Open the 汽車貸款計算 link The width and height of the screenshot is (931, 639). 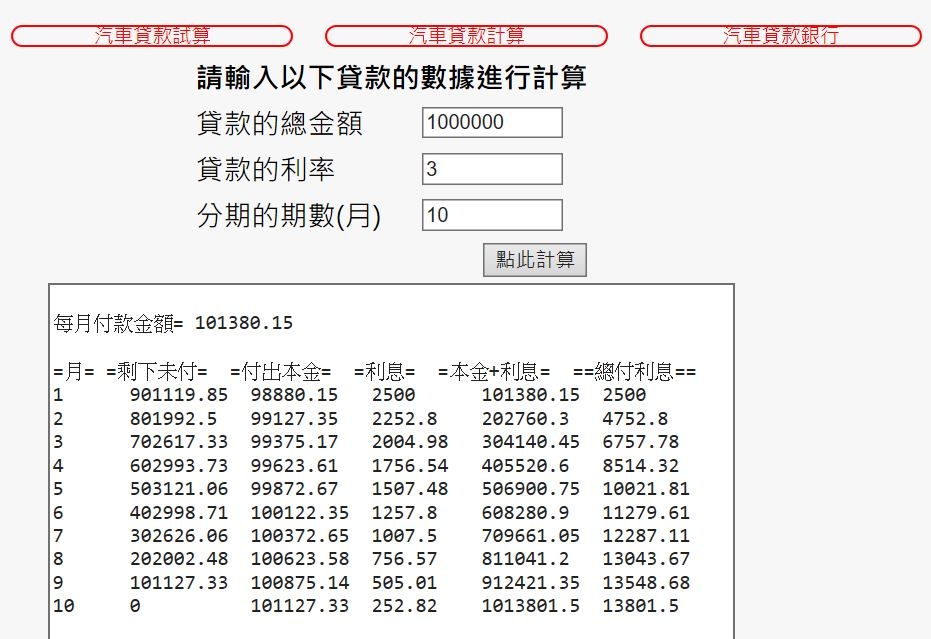pos(466,36)
